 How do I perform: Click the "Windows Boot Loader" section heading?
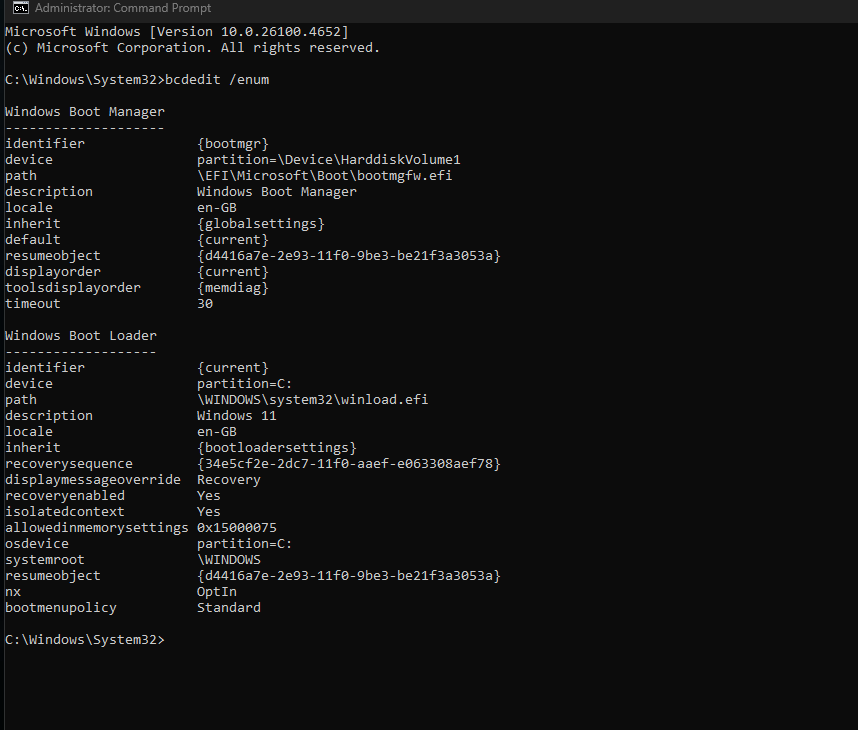(80, 336)
